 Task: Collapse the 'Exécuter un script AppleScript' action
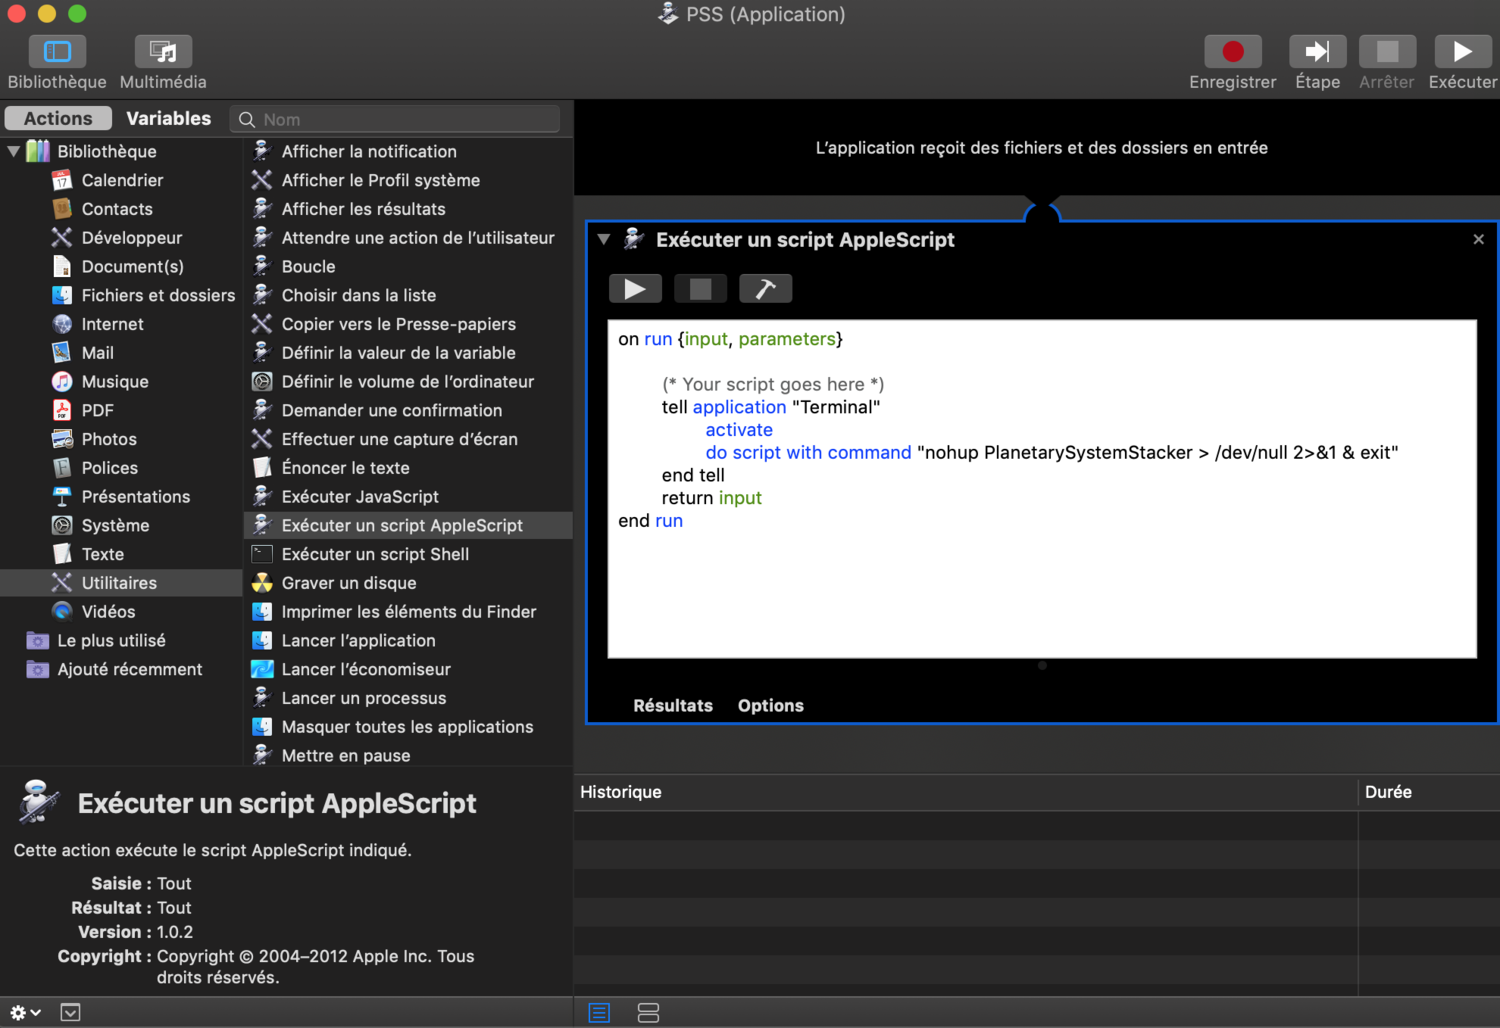pos(604,240)
